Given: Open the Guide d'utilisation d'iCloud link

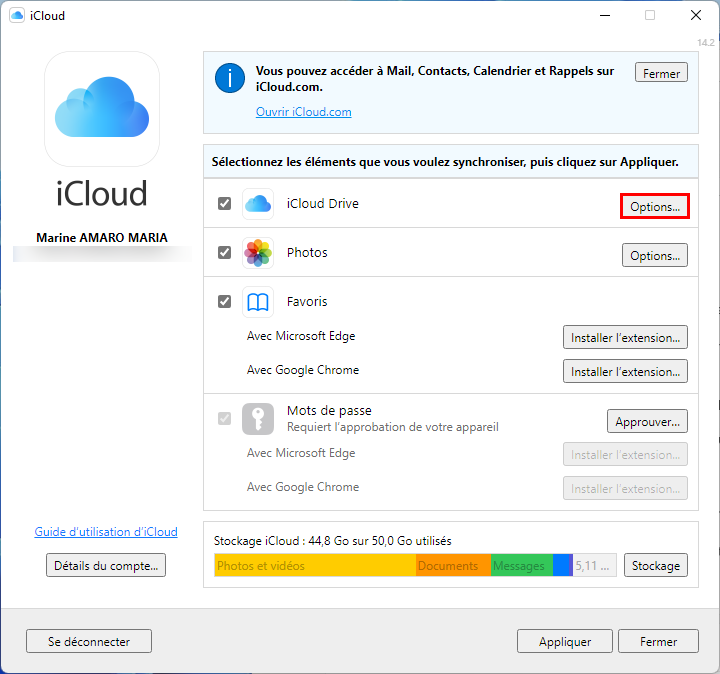Looking at the screenshot, I should tap(106, 532).
